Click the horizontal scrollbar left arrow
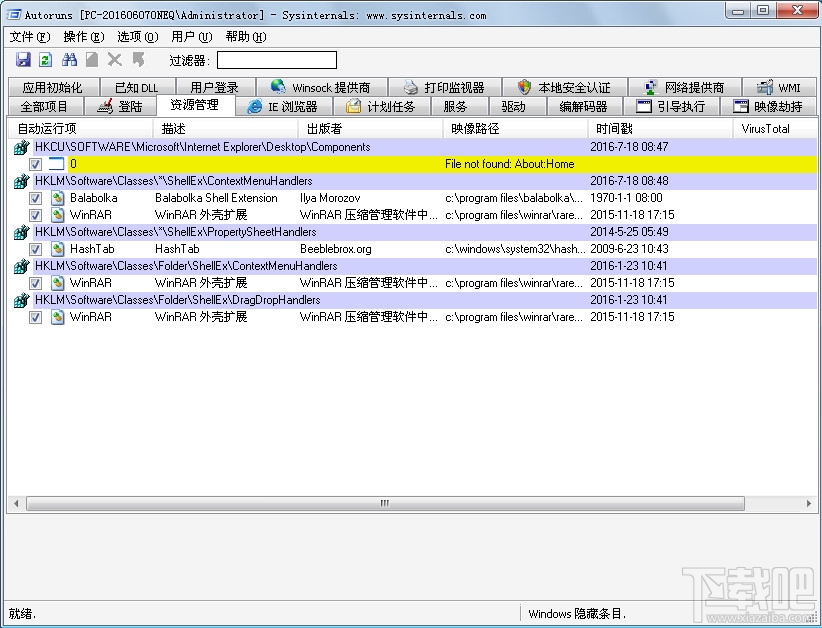Viewport: 822px width, 628px height. coord(16,503)
